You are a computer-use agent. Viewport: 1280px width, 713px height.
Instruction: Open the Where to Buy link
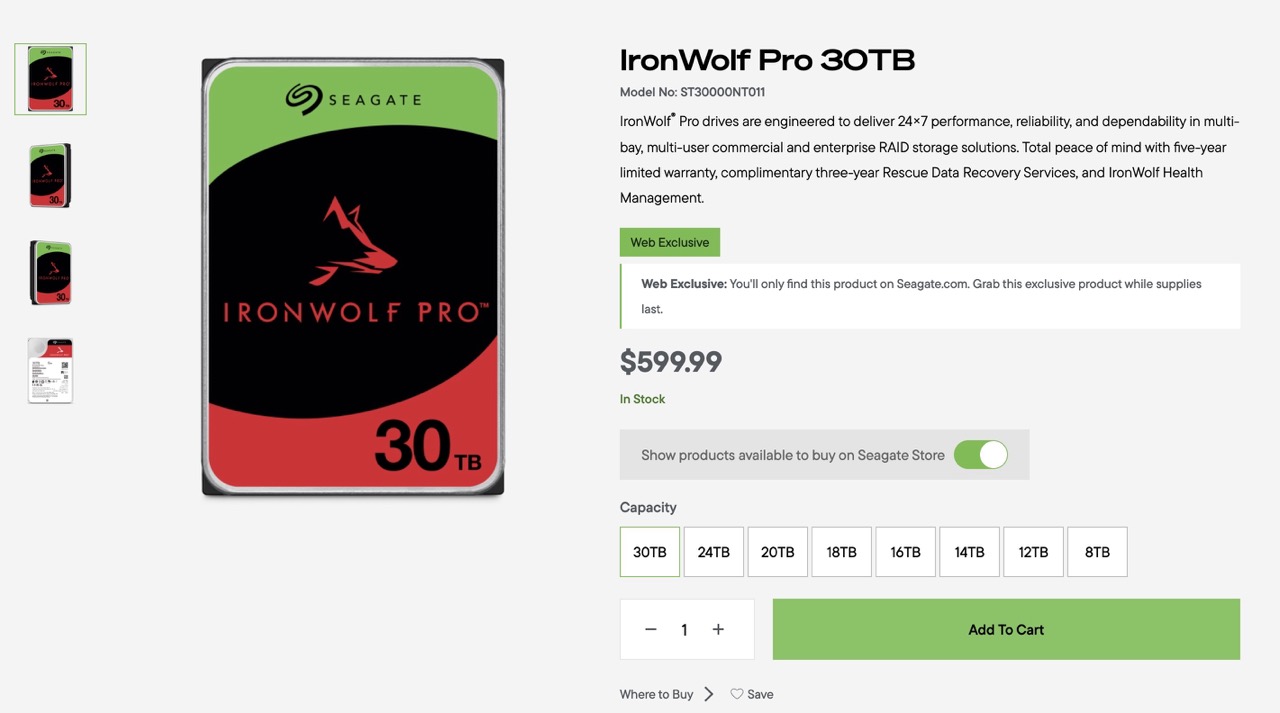click(656, 694)
